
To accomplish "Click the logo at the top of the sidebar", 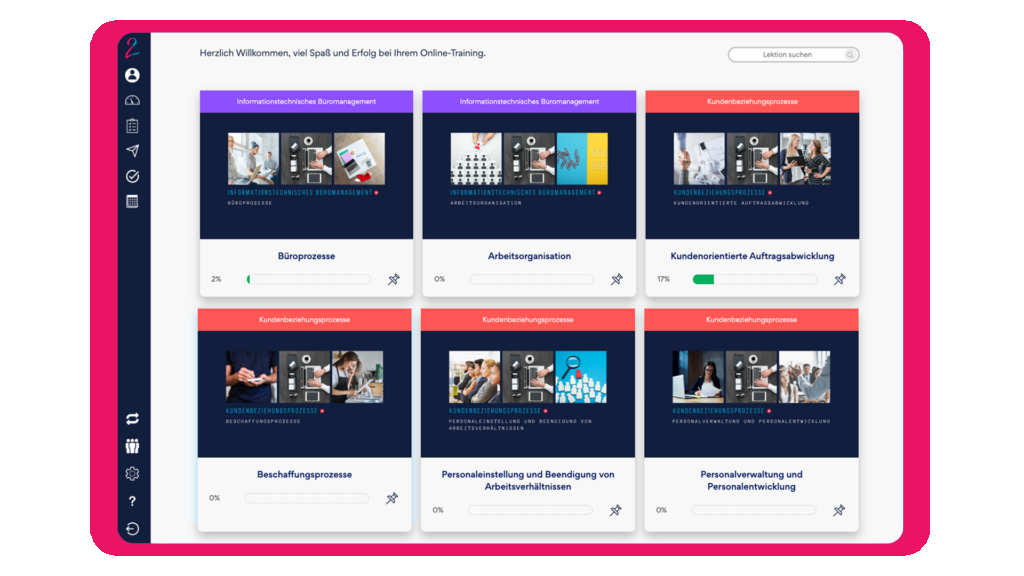I will 131,47.
